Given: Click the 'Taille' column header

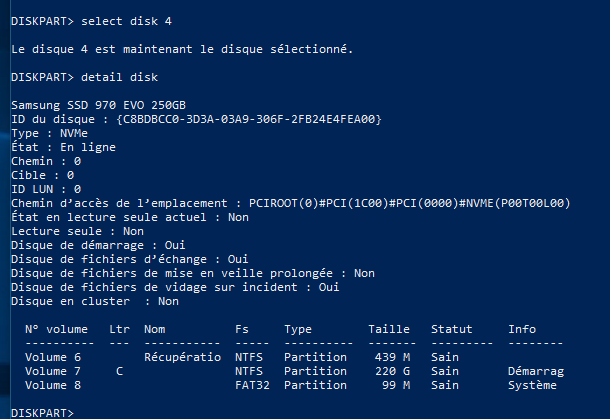Looking at the screenshot, I should pyautogui.click(x=389, y=329).
